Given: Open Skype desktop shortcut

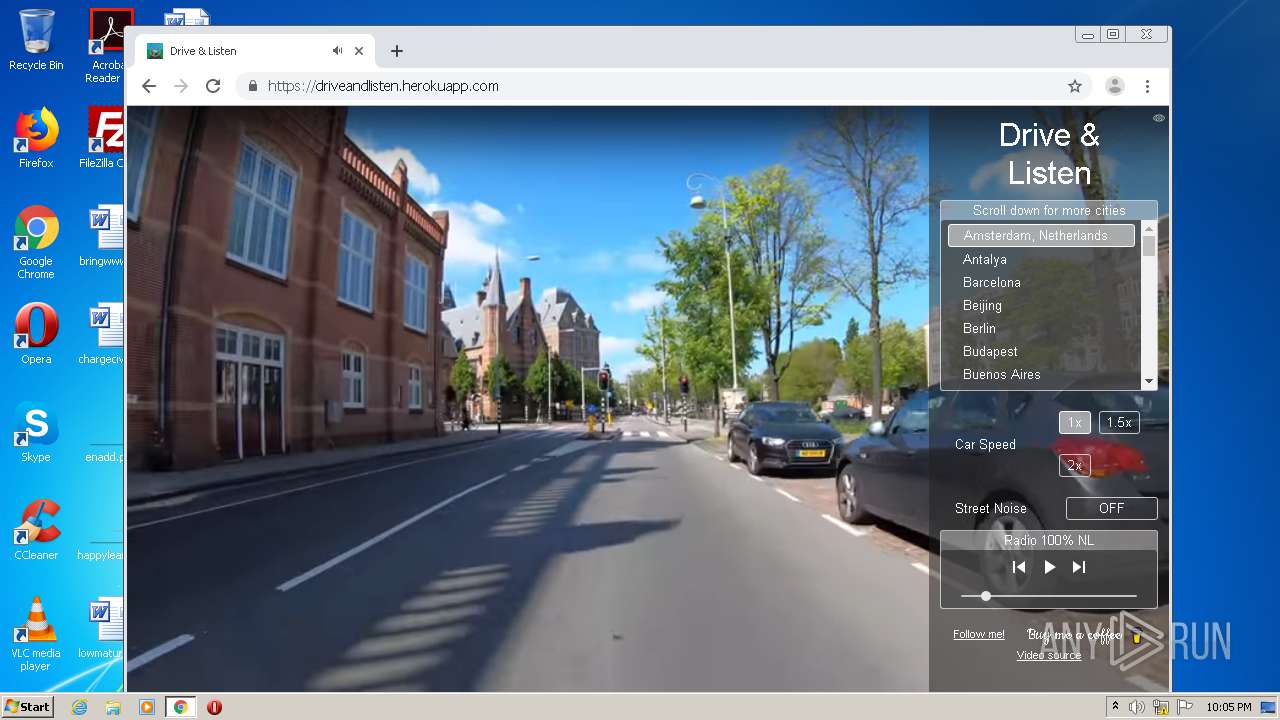Looking at the screenshot, I should click(x=36, y=432).
